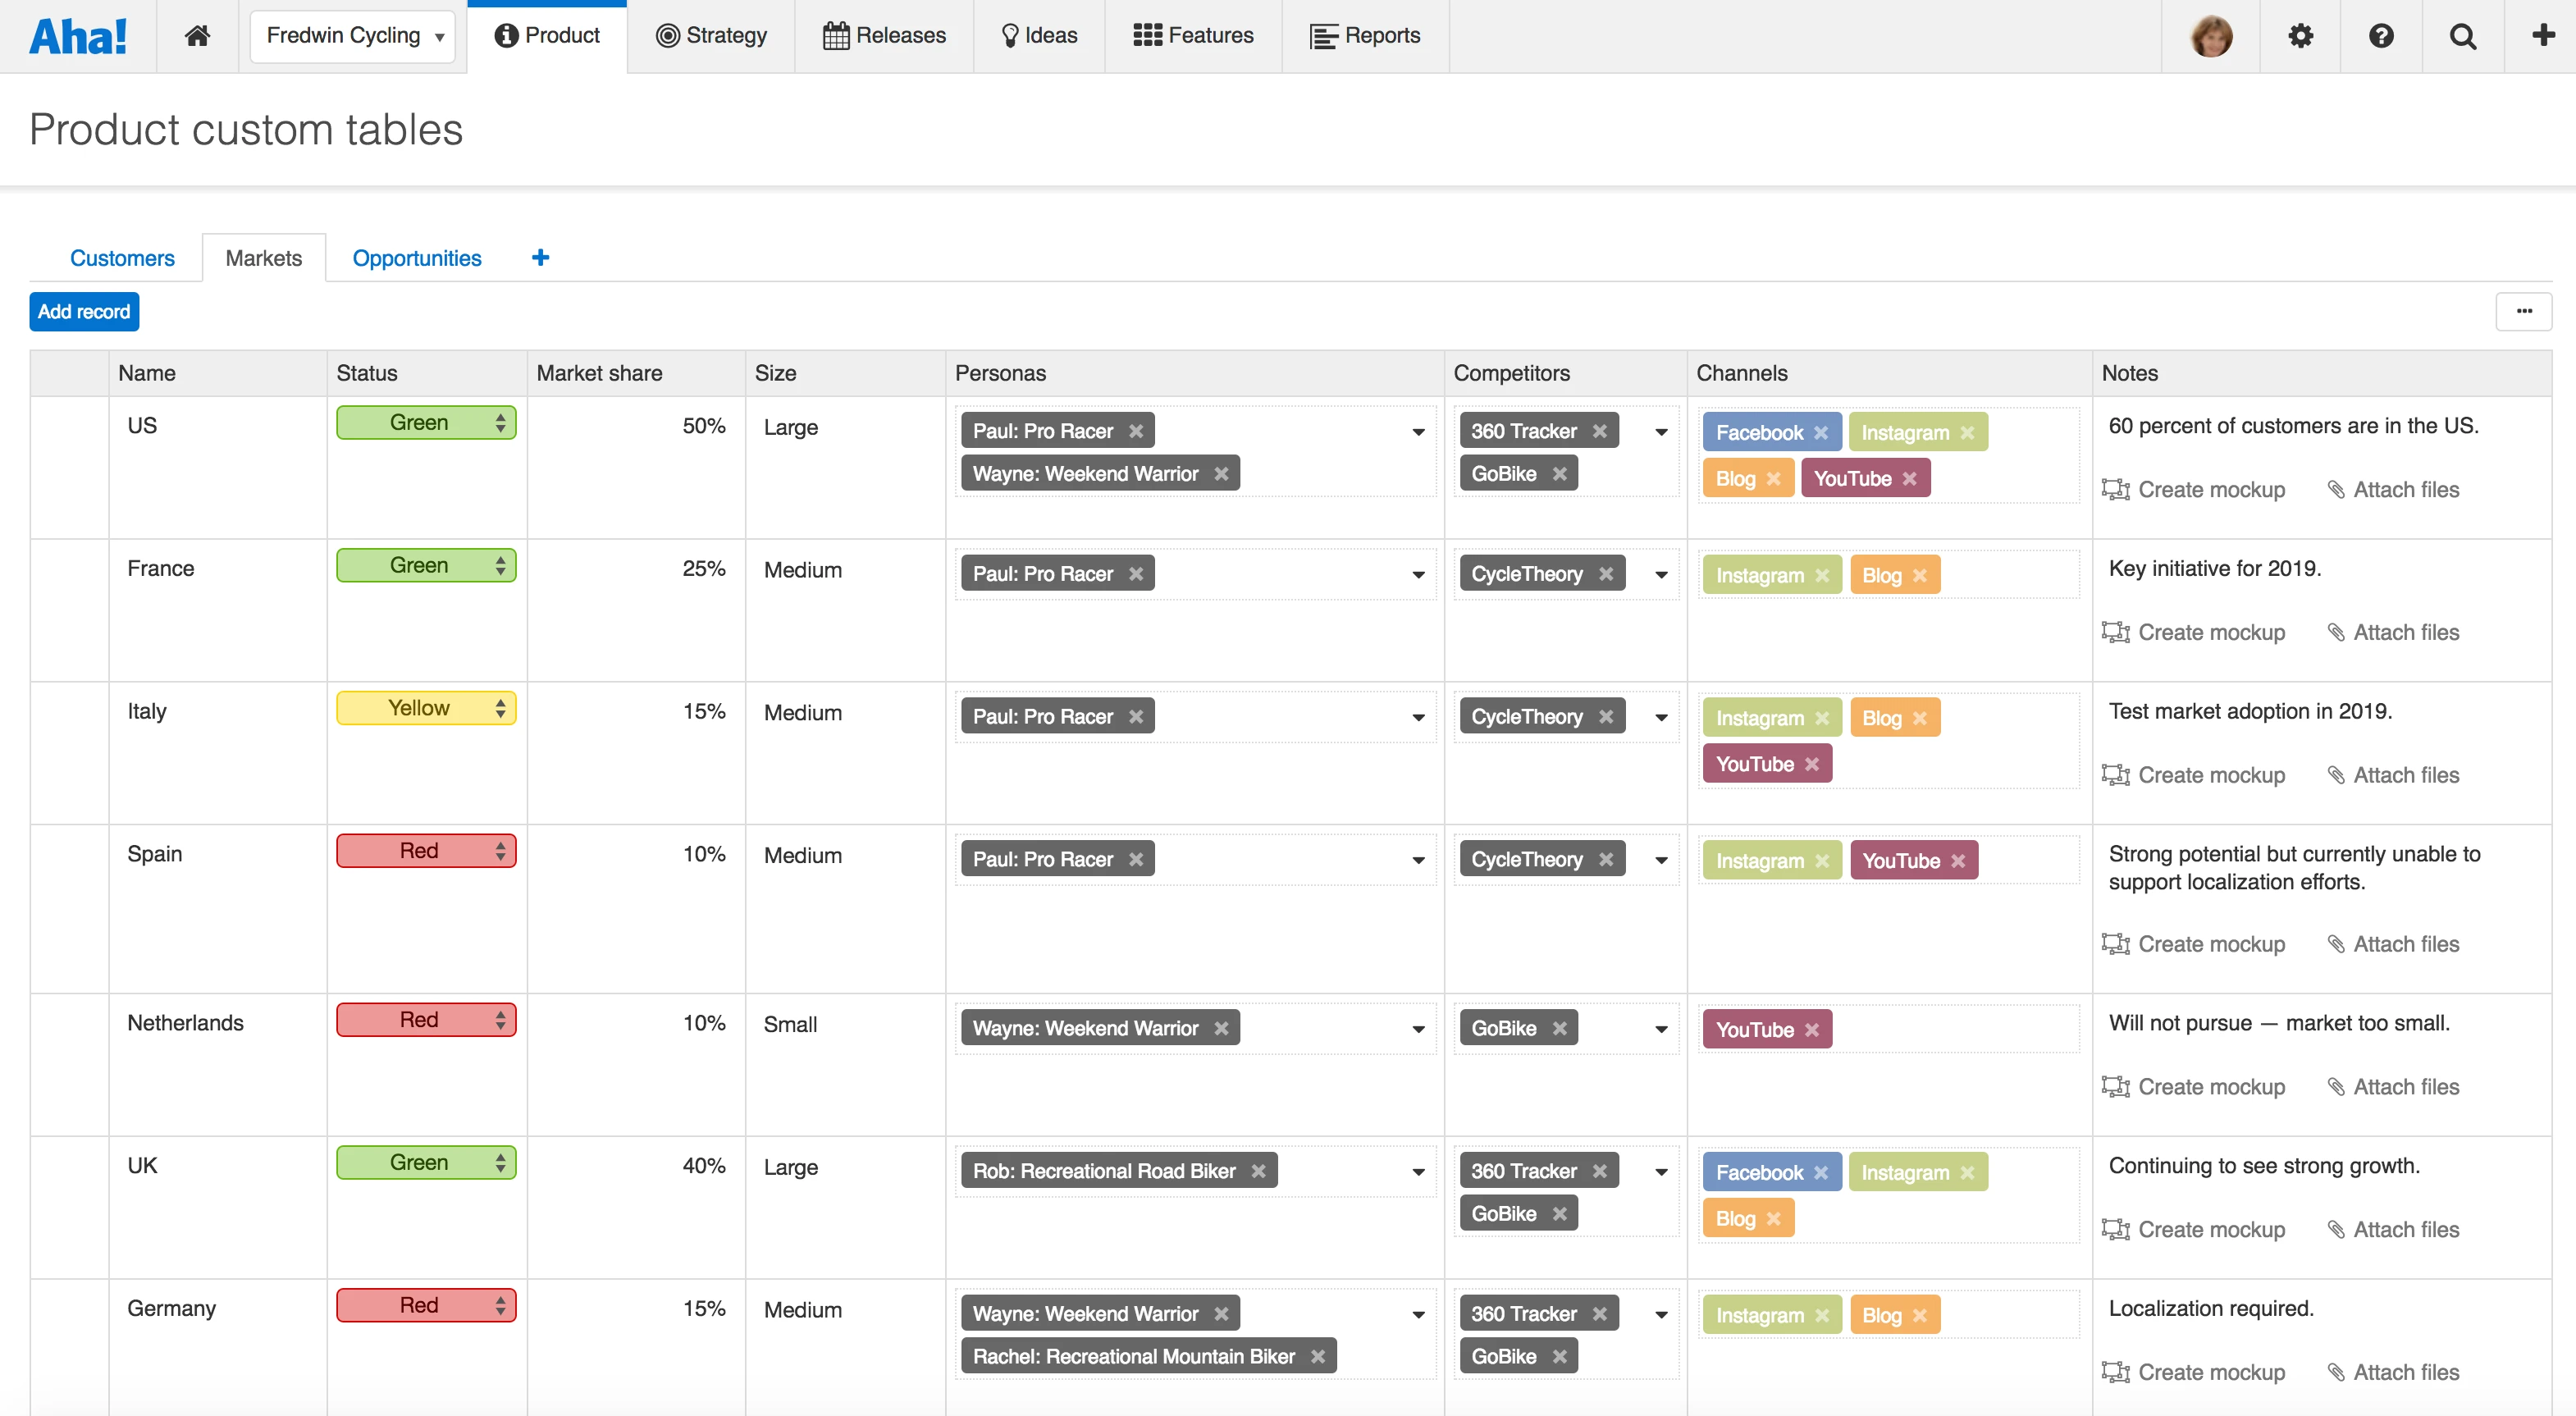Open the search magnifier icon

(2462, 36)
